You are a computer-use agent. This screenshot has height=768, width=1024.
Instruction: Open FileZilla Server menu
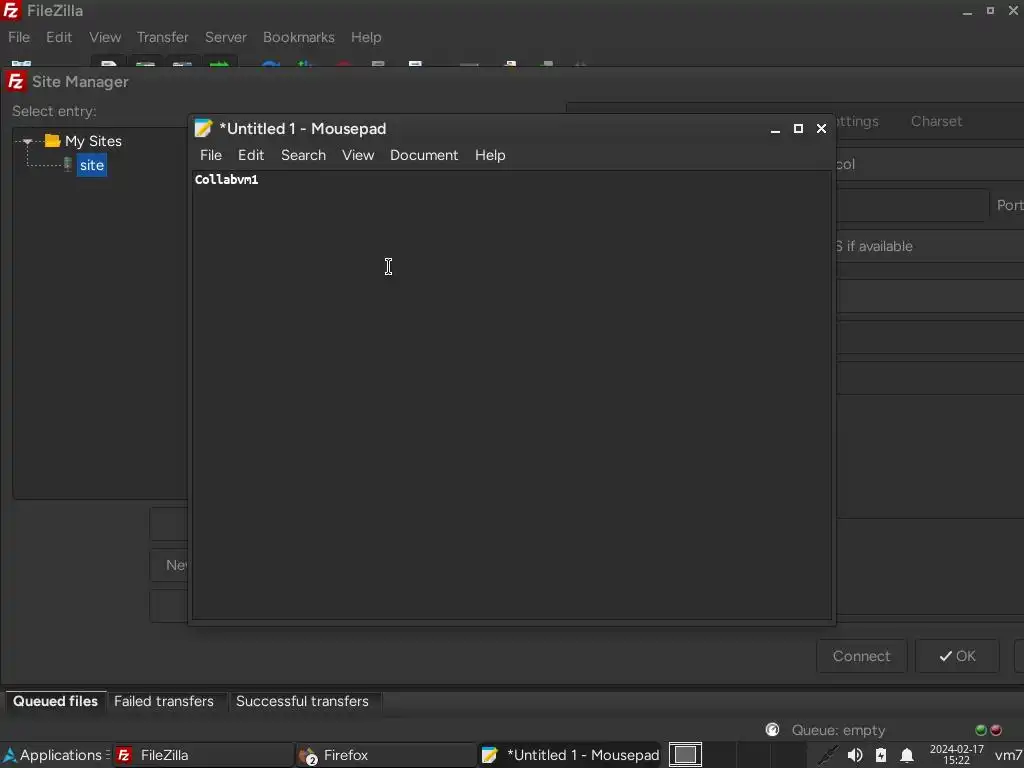[226, 37]
